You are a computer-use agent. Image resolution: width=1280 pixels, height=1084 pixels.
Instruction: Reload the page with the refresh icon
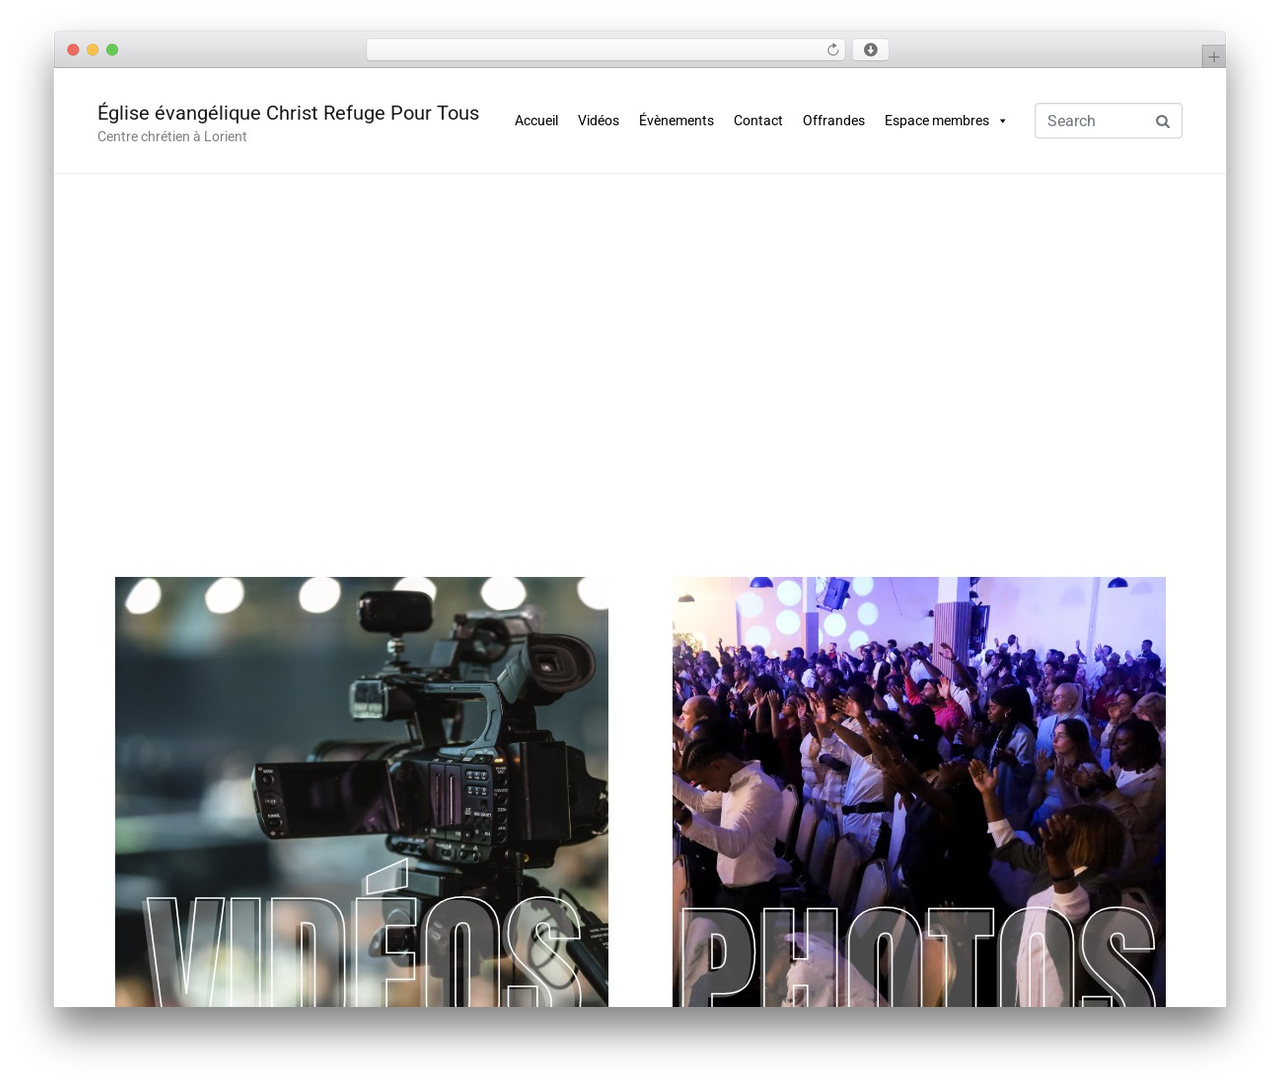tap(833, 50)
